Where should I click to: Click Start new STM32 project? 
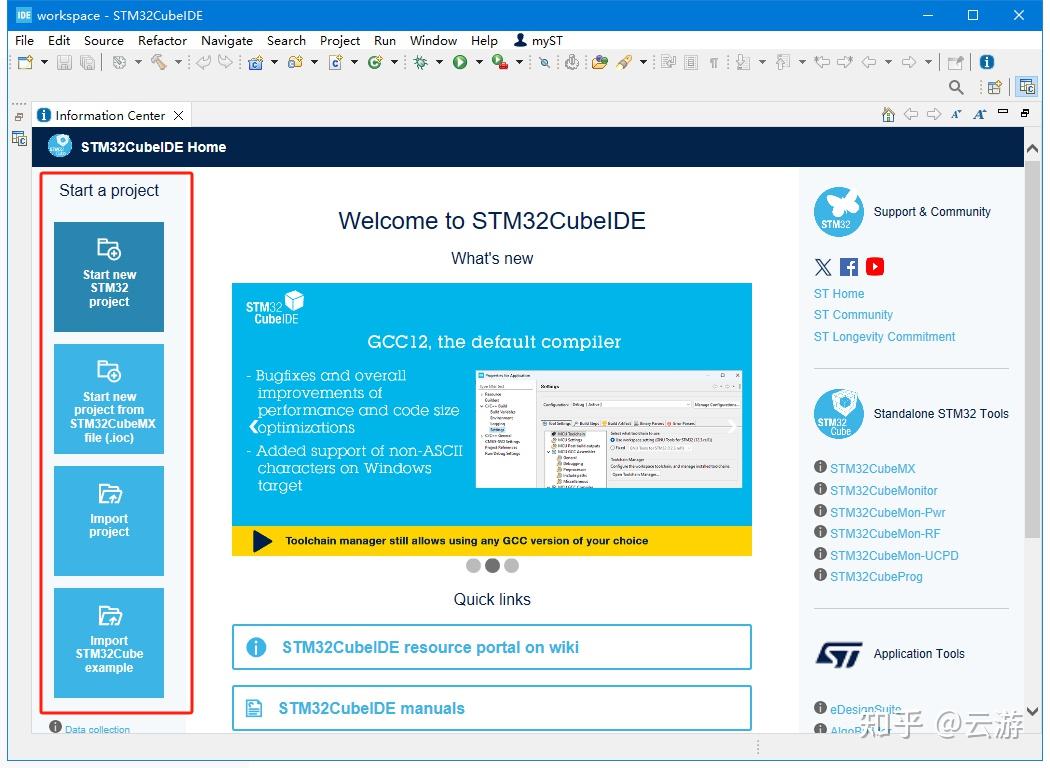(x=108, y=276)
